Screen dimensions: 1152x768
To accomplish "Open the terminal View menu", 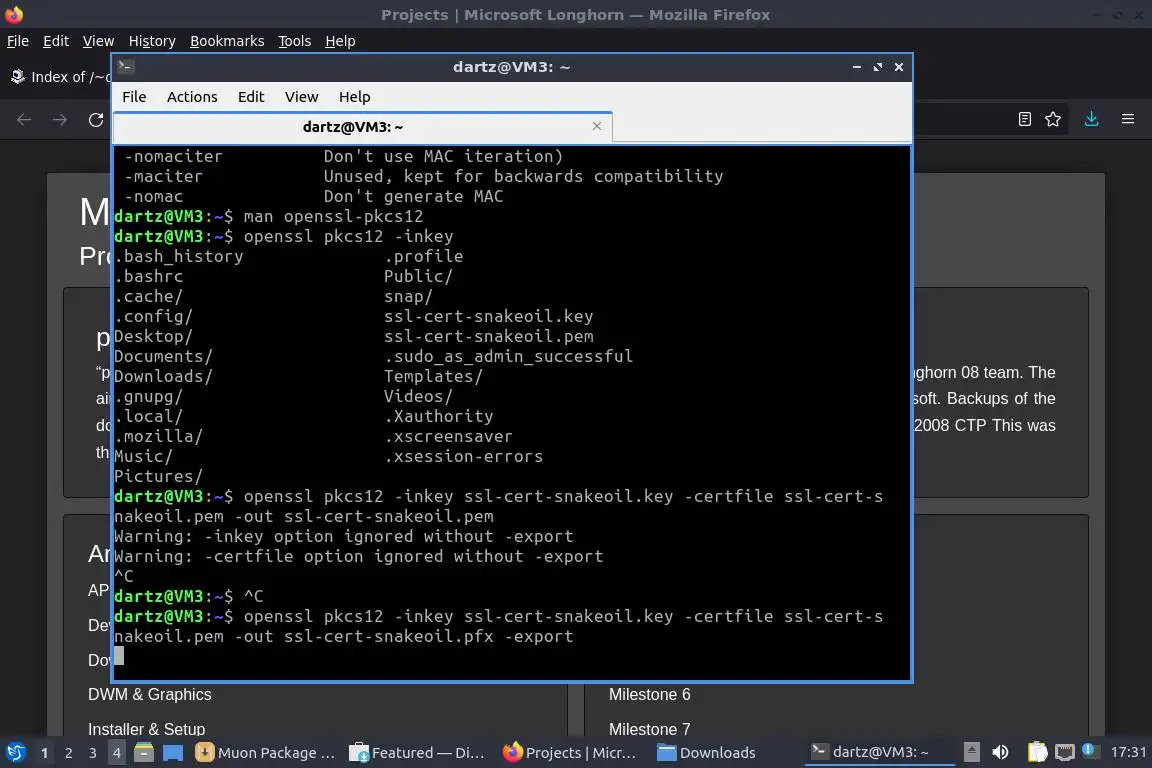I will tap(301, 97).
